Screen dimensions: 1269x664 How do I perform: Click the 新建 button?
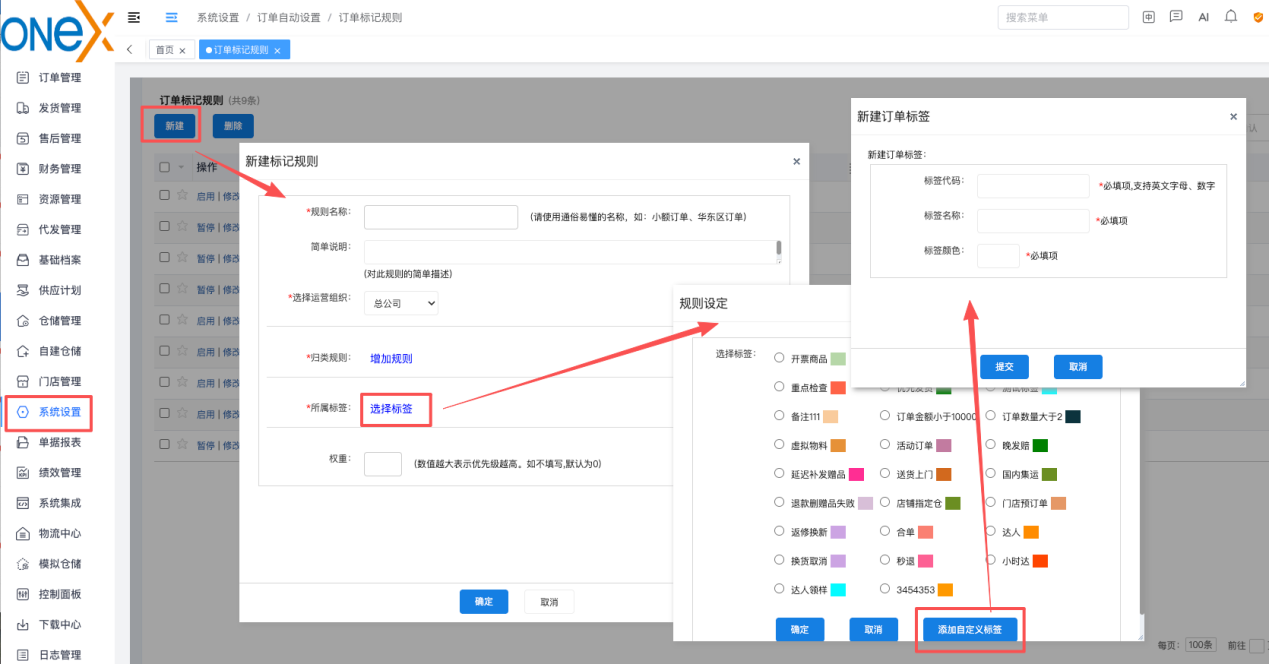[x=175, y=126]
